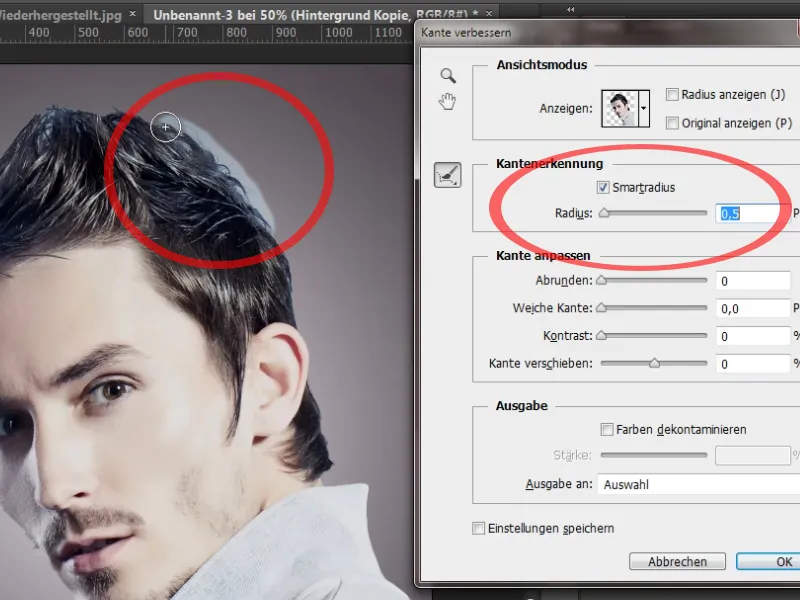This screenshot has width=800, height=600.
Task: Open the Anzeigen view mode dropdown arrow
Action: pos(644,108)
